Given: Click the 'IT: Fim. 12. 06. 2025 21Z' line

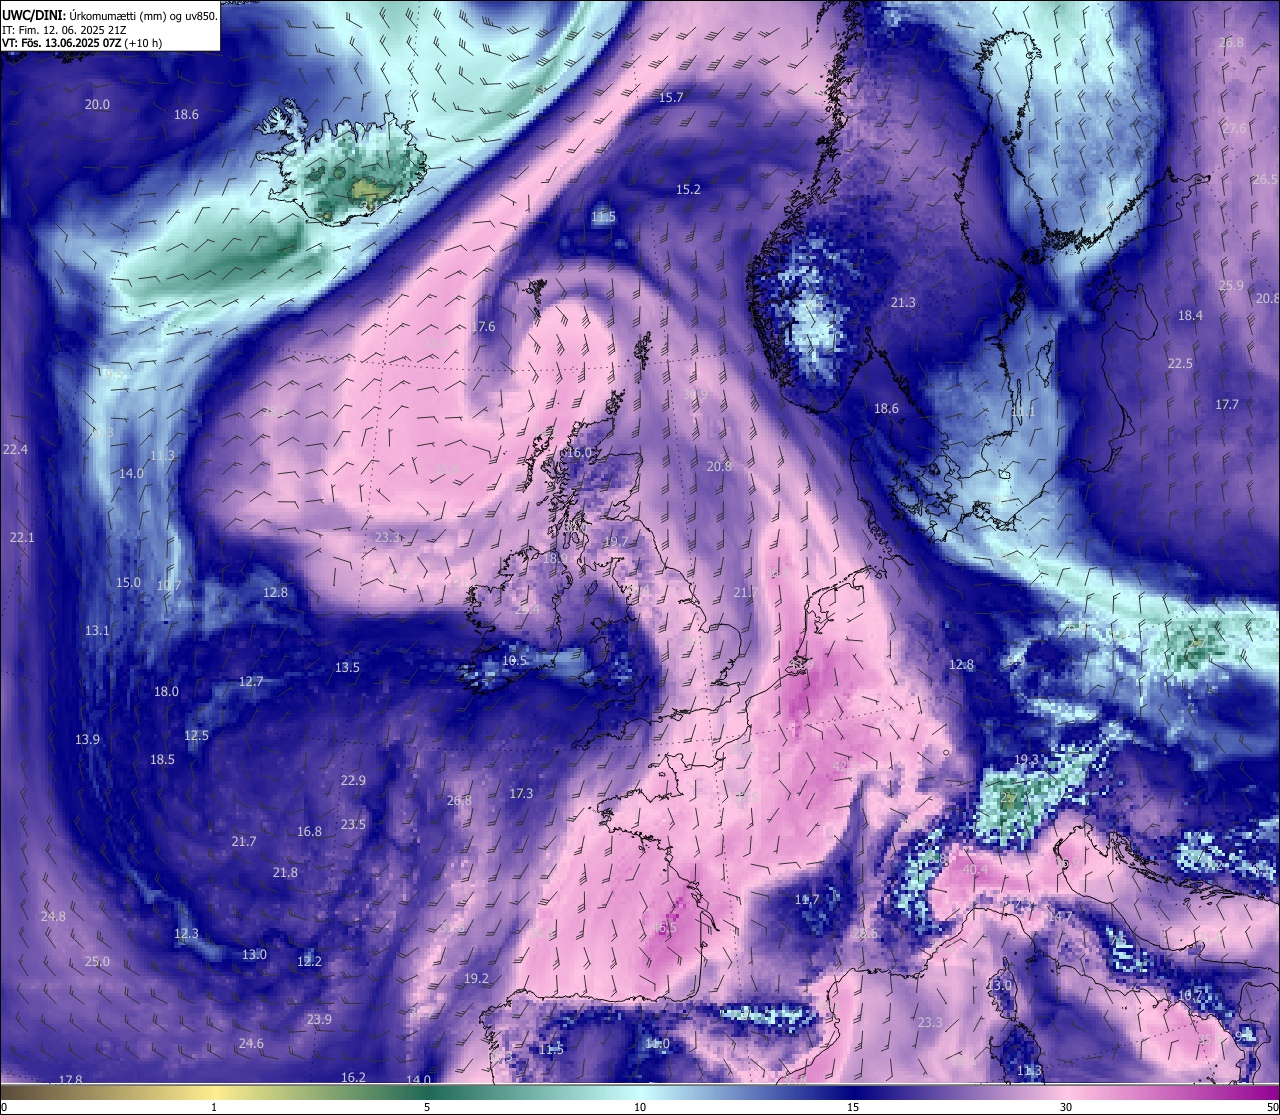Looking at the screenshot, I should tap(63, 30).
